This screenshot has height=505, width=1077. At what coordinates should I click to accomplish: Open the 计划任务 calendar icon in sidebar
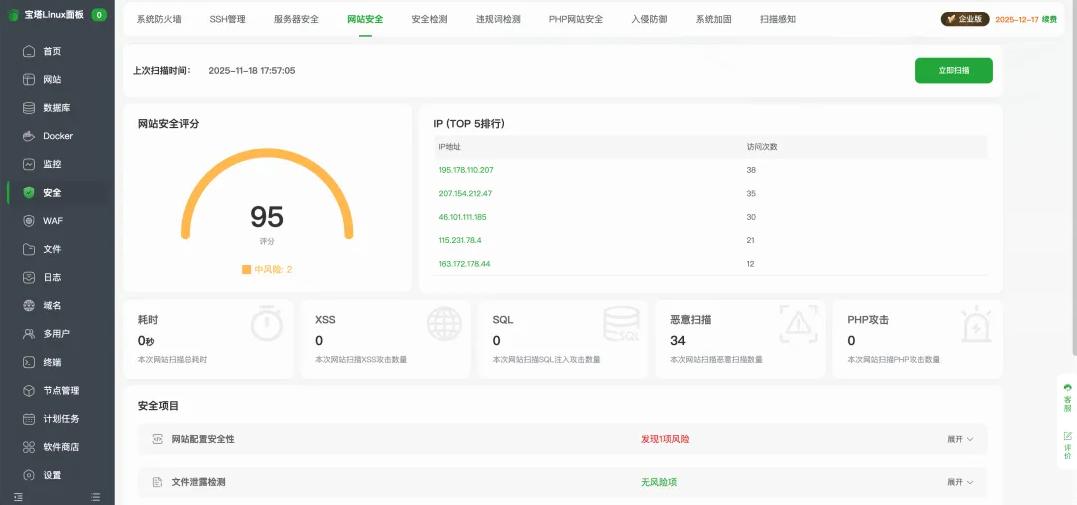click(x=29, y=418)
